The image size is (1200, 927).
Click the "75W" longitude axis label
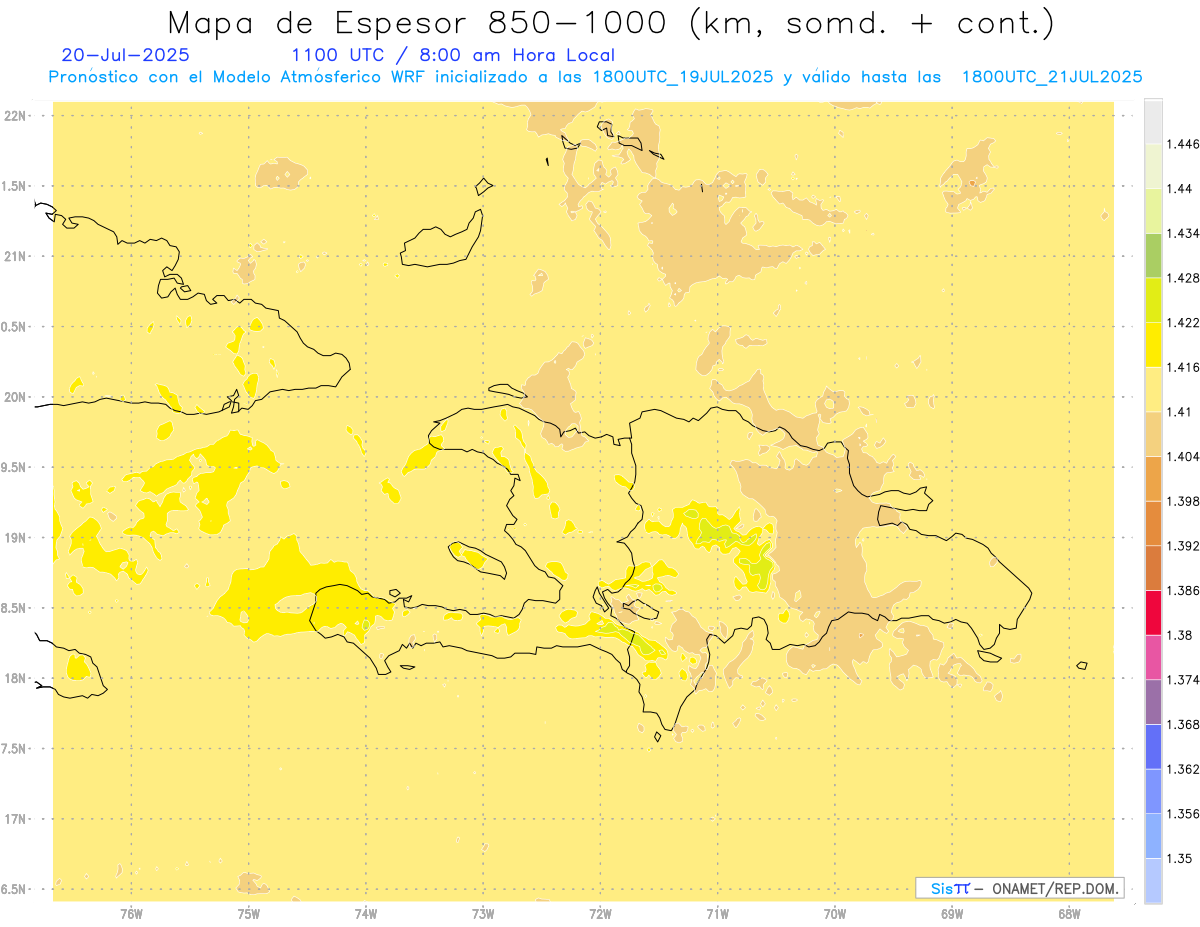pos(248,913)
